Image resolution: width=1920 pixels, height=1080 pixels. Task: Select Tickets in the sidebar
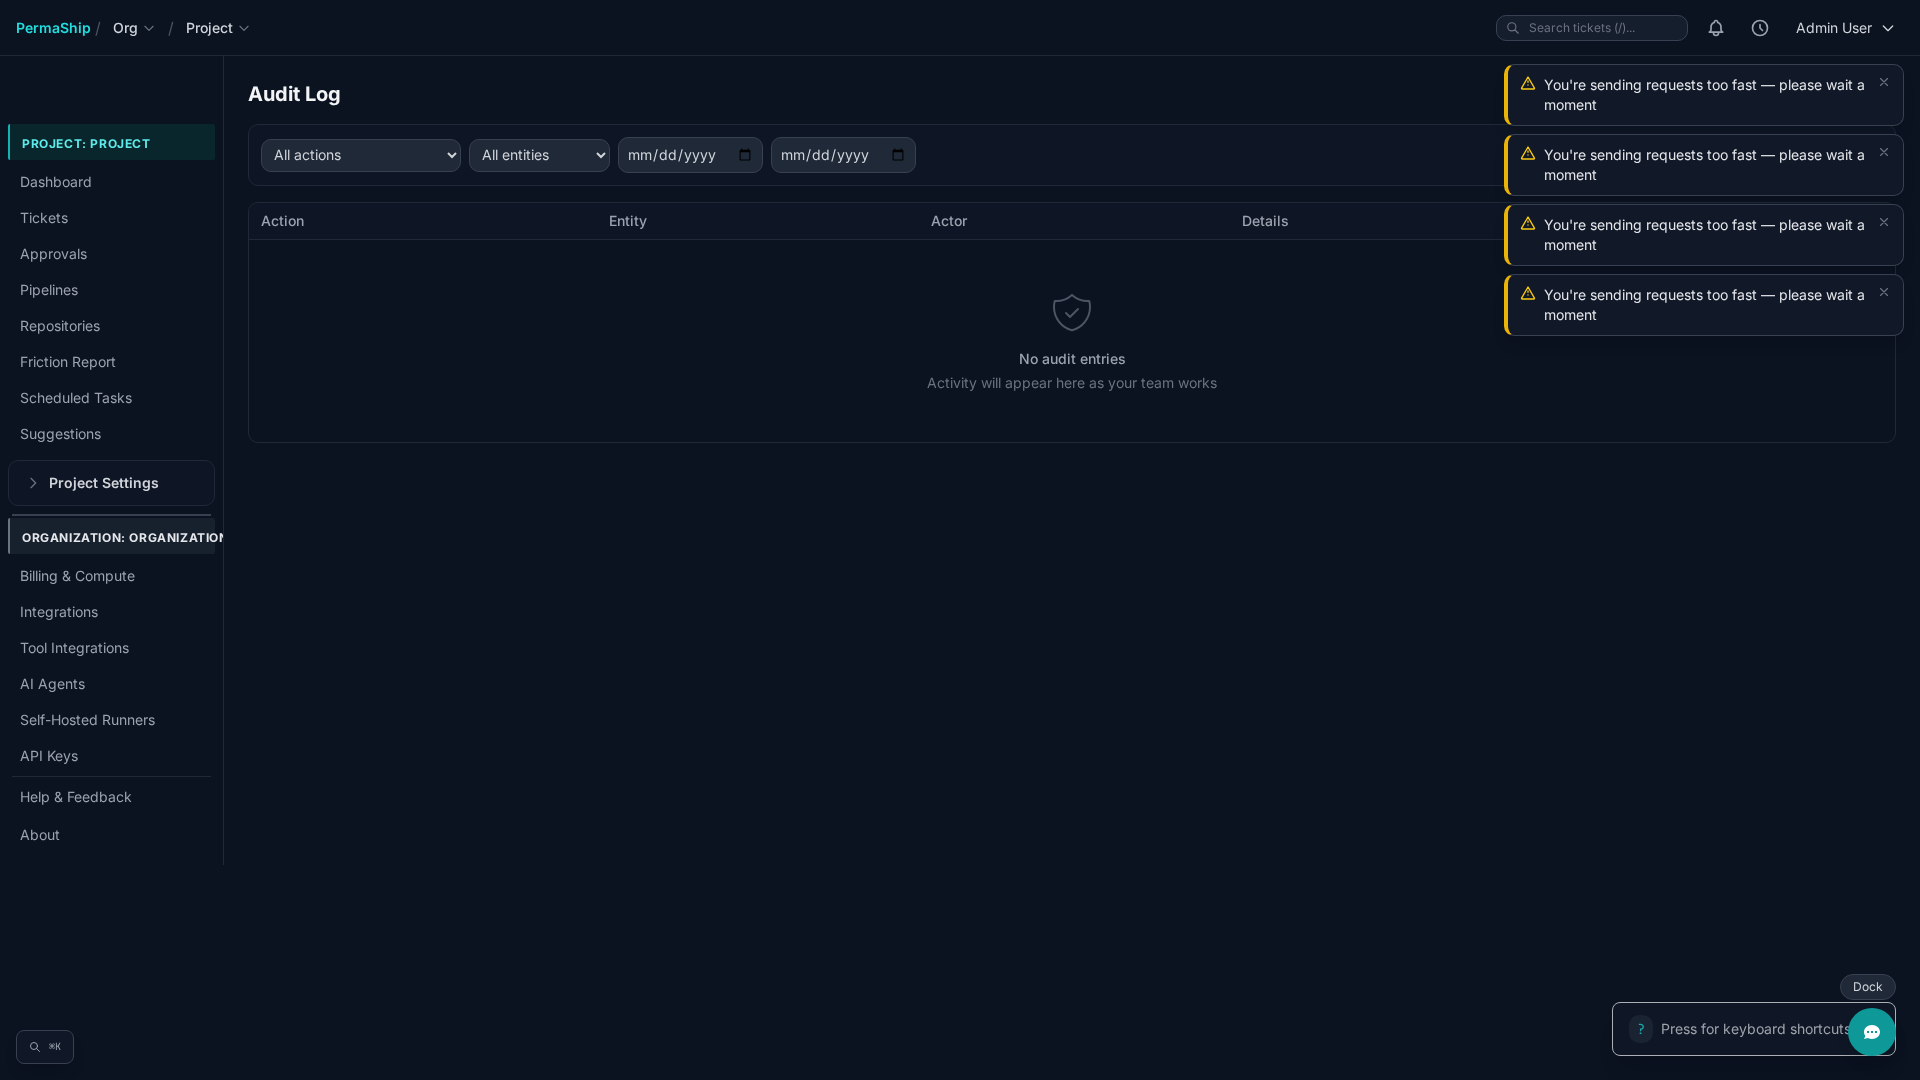44,218
